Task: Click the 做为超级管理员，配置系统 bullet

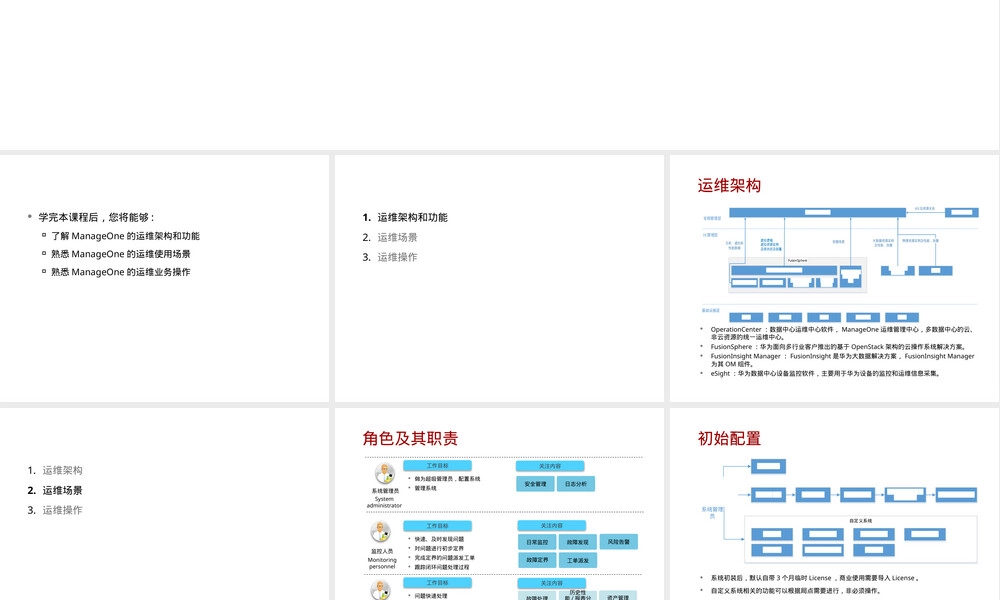Action: [x=447, y=479]
